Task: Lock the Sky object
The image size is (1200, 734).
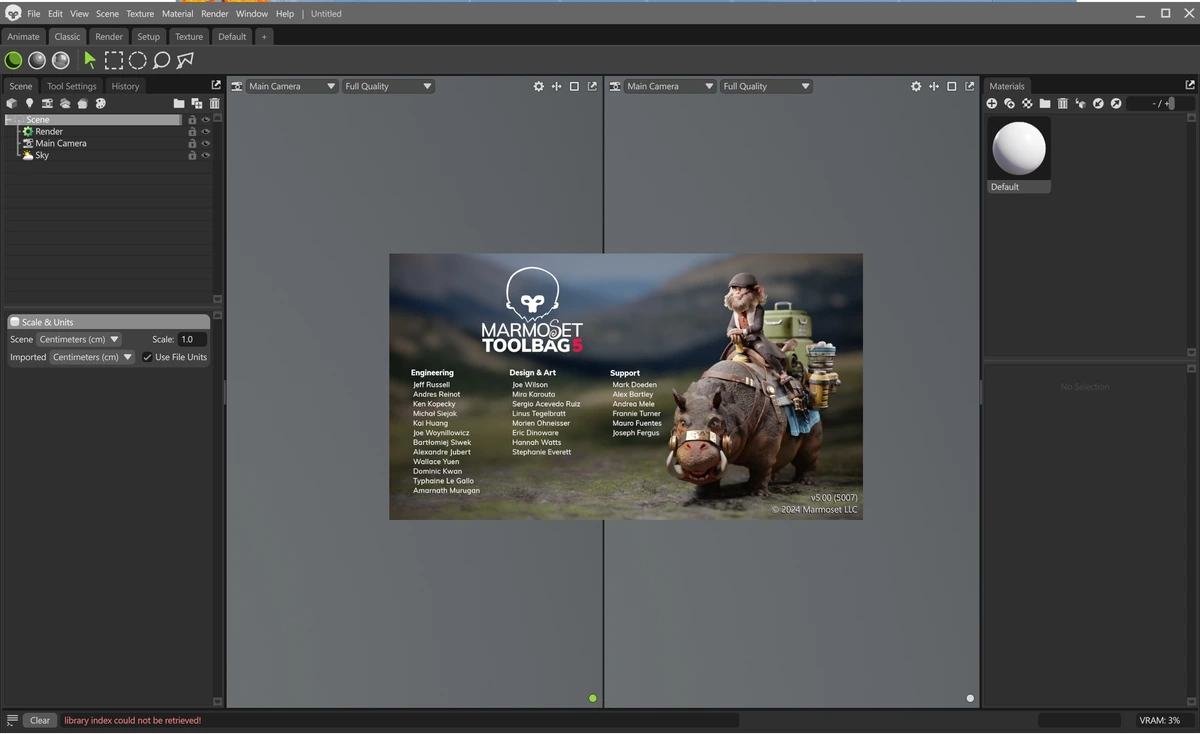Action: click(x=192, y=156)
